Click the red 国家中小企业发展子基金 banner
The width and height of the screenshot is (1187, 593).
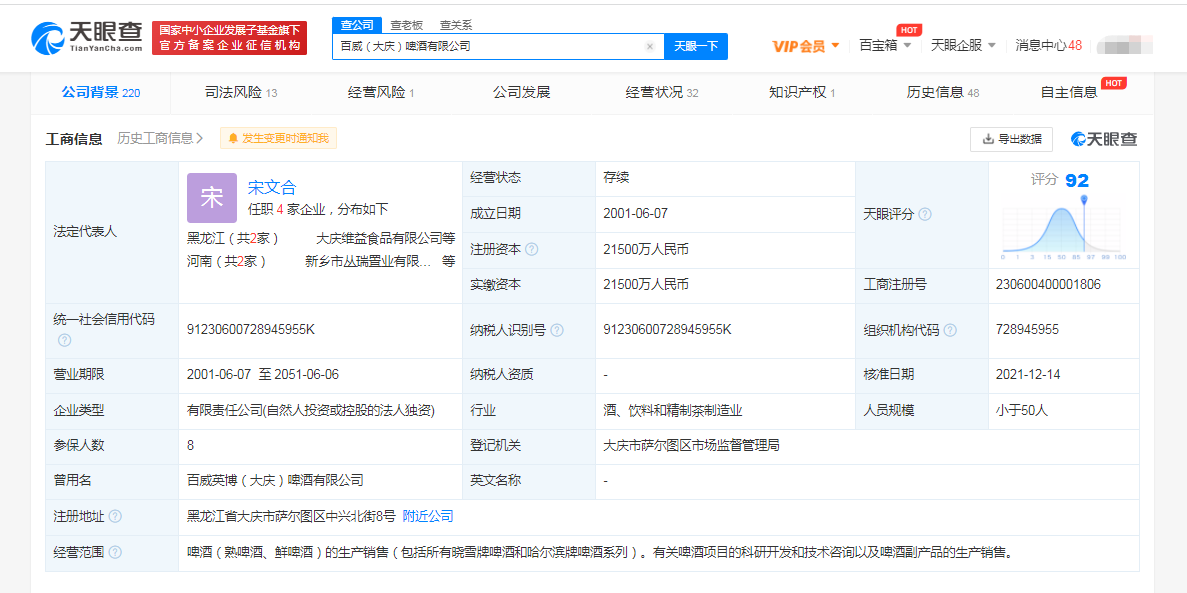[x=229, y=38]
